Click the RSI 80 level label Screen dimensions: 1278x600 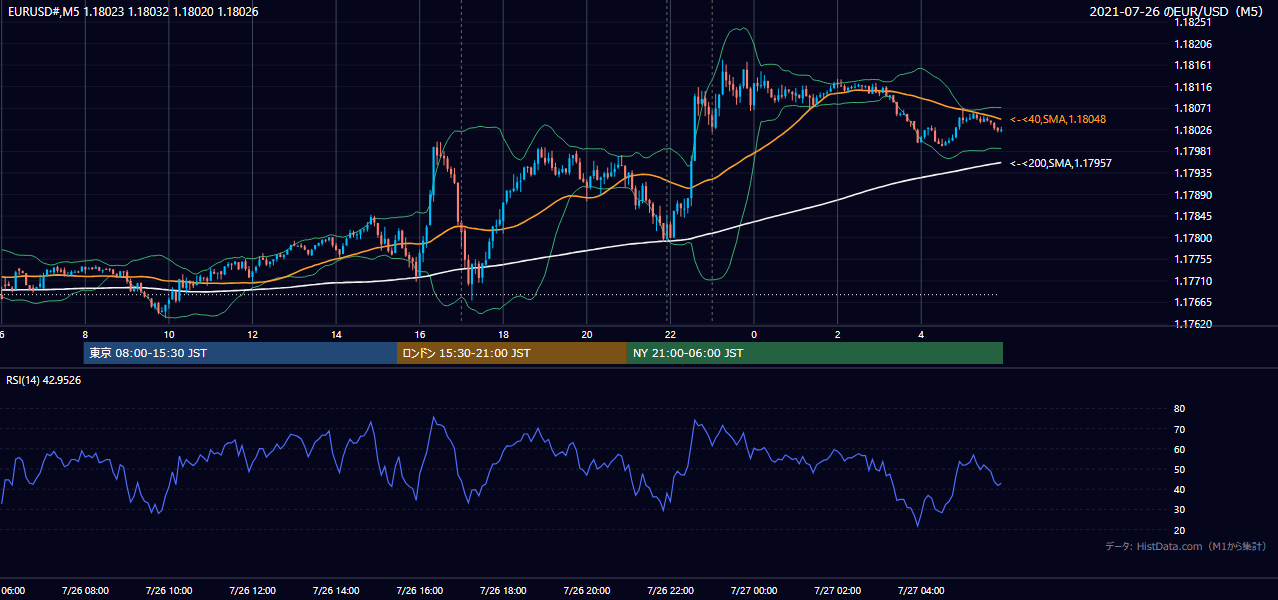point(1179,409)
